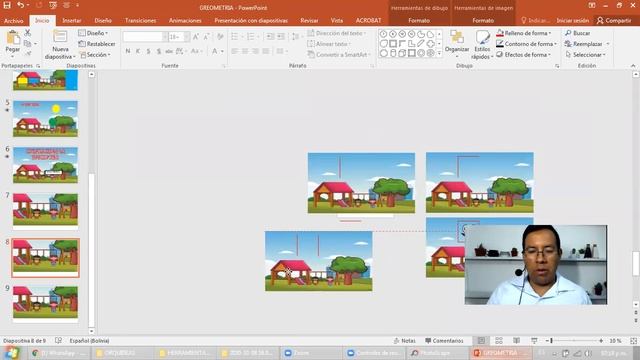Open the Archivo menu
640x360 pixels.
13,20
